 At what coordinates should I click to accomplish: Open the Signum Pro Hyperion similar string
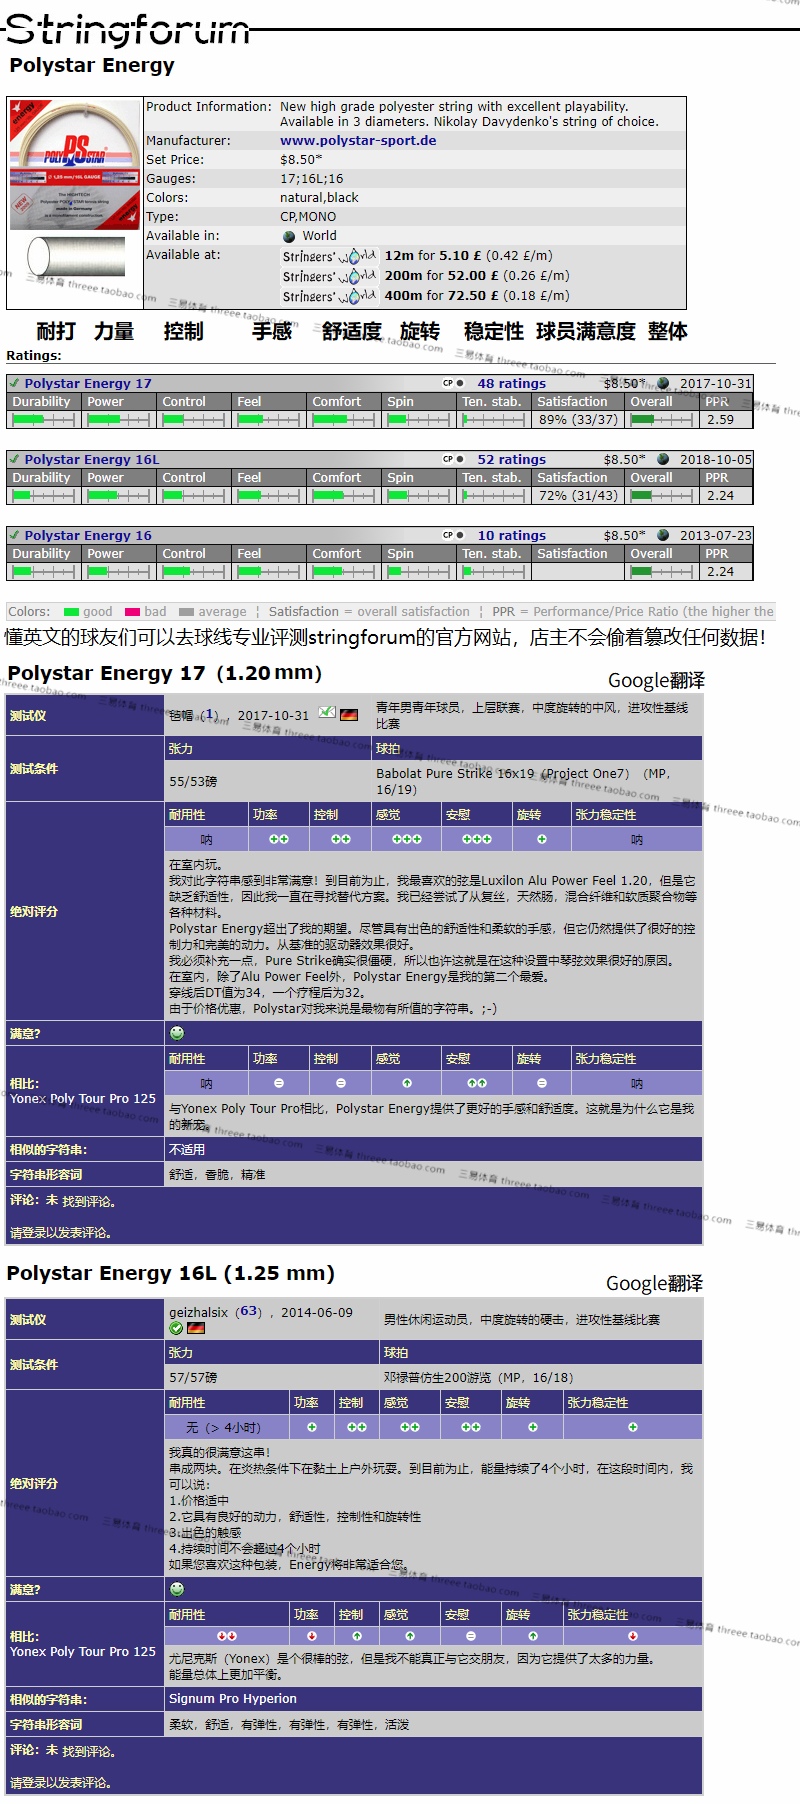click(233, 1698)
